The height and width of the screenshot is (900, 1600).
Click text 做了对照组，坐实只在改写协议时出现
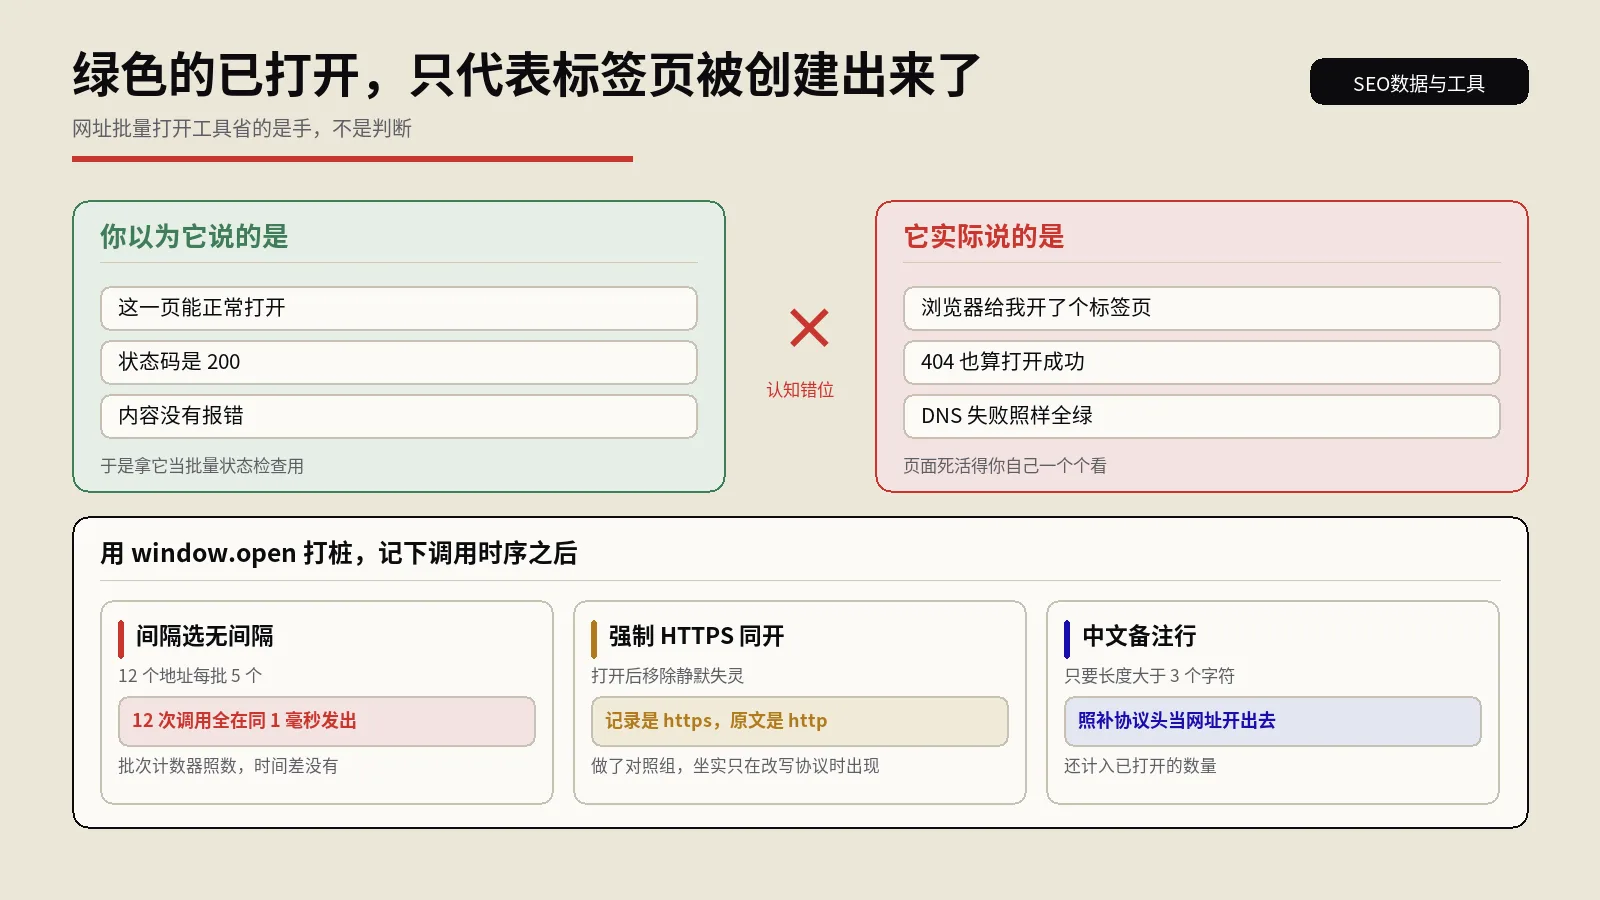coord(735,766)
